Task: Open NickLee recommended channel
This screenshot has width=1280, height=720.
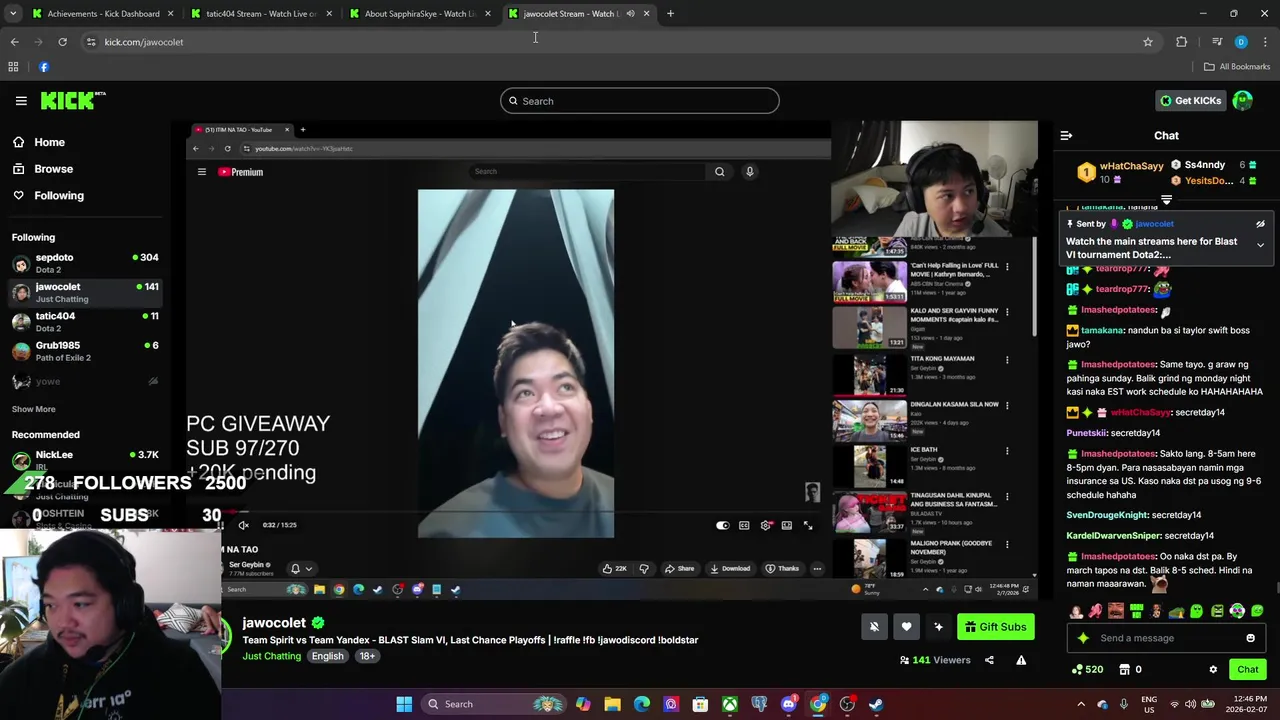Action: (85, 460)
